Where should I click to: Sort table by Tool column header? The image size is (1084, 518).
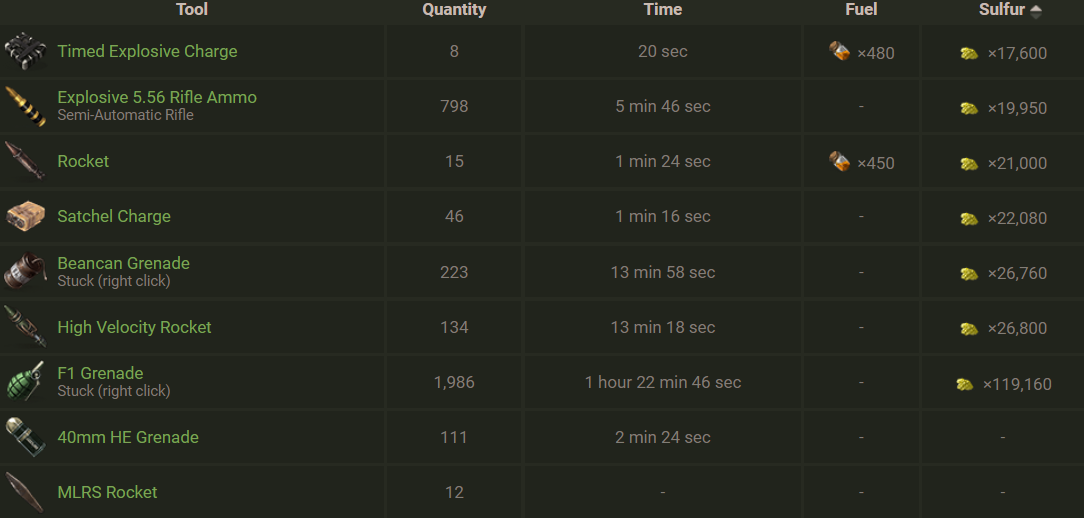(192, 10)
